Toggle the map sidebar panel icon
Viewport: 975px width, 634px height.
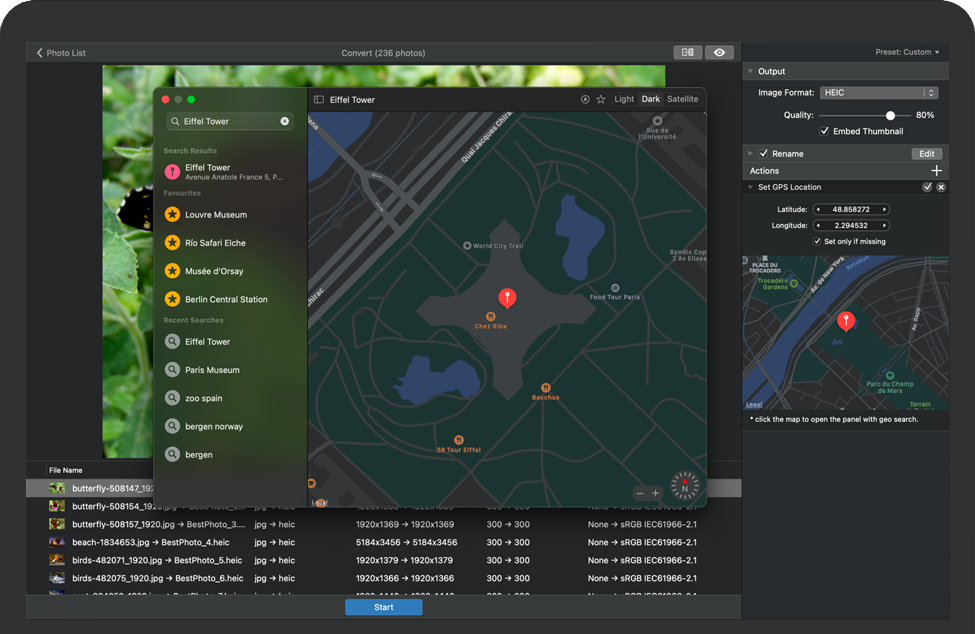pos(318,100)
